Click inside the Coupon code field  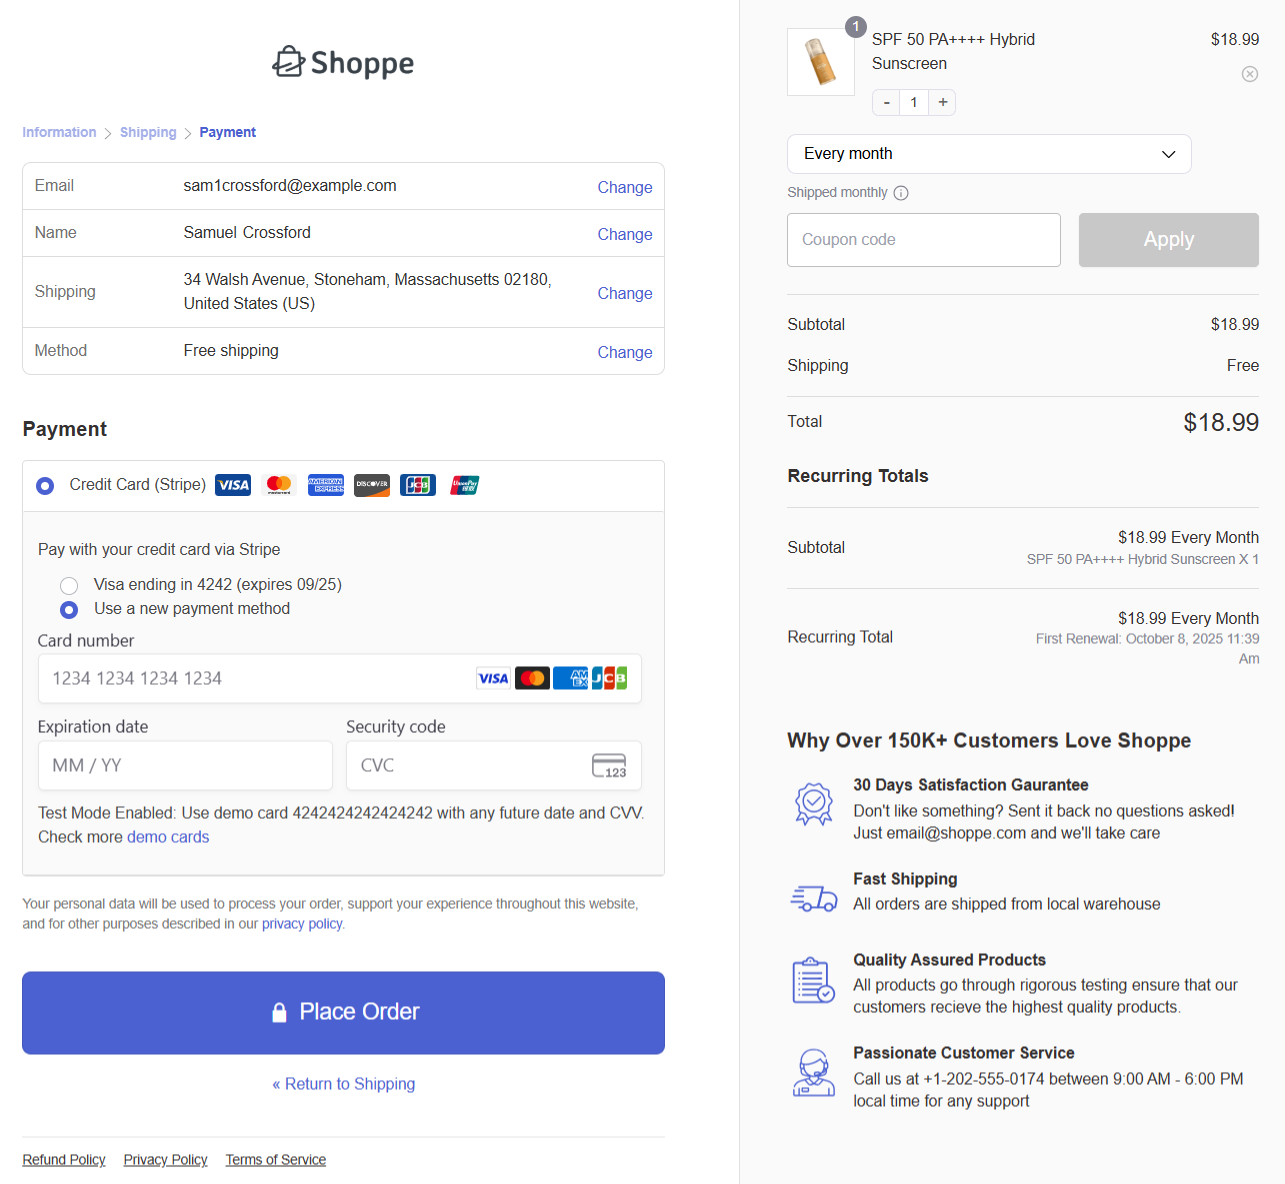click(922, 240)
